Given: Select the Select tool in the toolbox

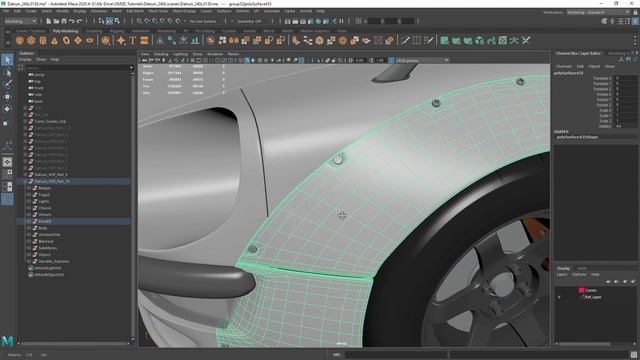Looking at the screenshot, I should (7, 60).
